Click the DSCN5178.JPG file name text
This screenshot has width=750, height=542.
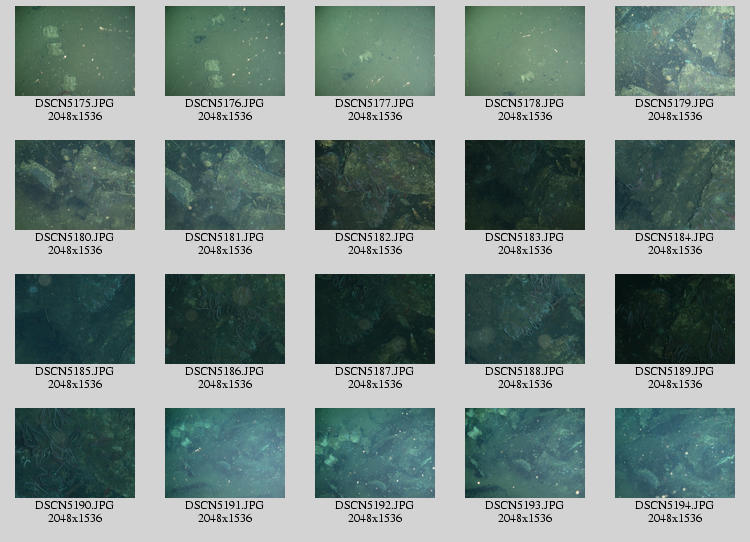[525, 103]
